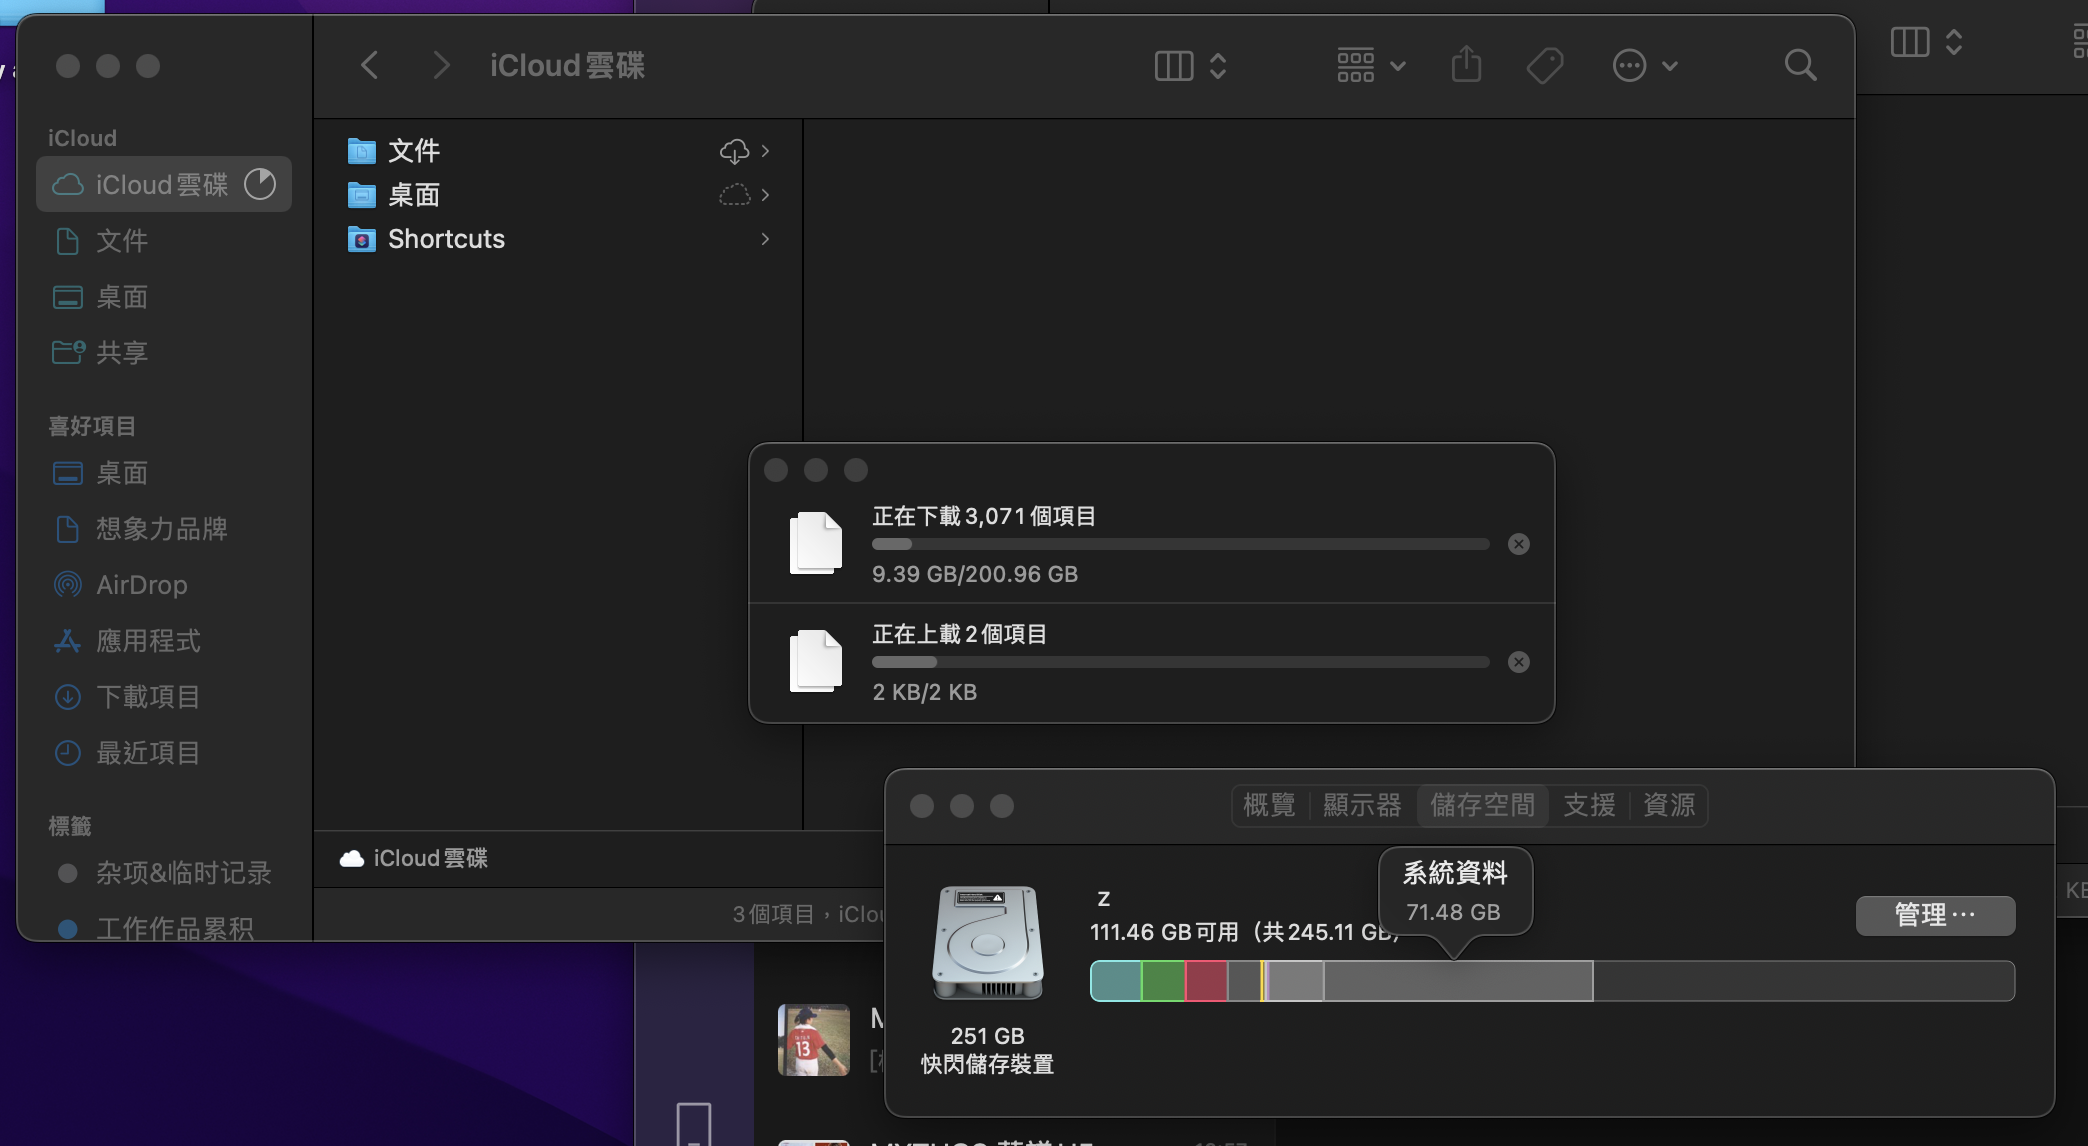Image resolution: width=2088 pixels, height=1146 pixels.
Task: Go back with the left arrow
Action: pos(370,66)
